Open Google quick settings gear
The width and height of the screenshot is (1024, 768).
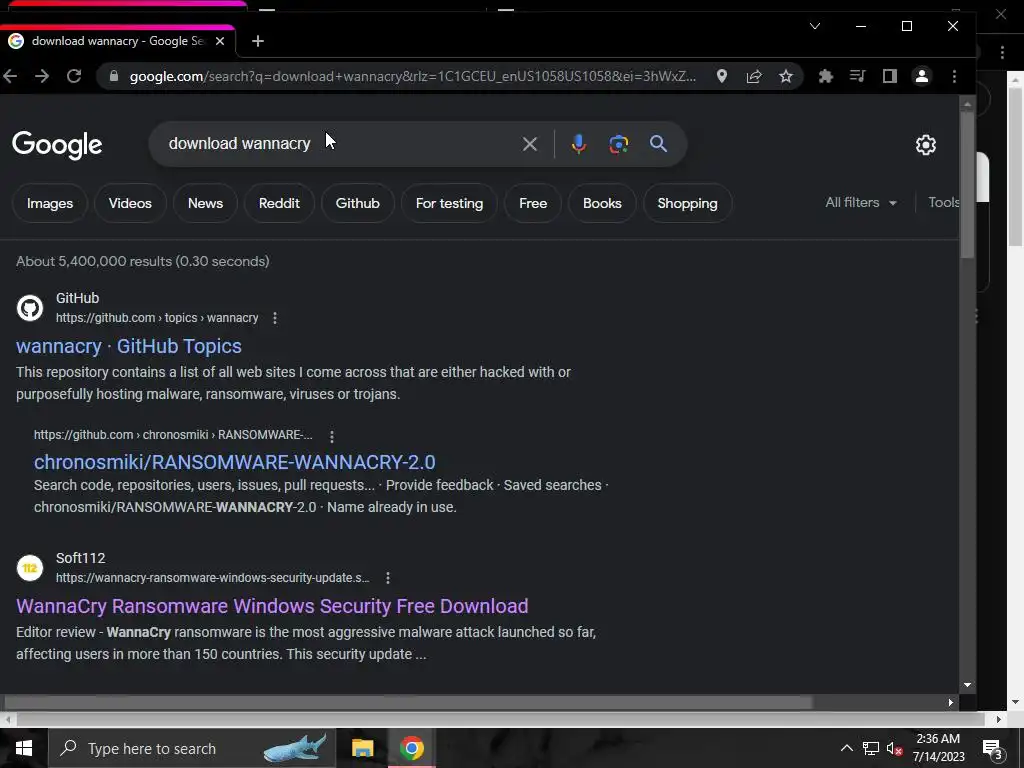(925, 145)
